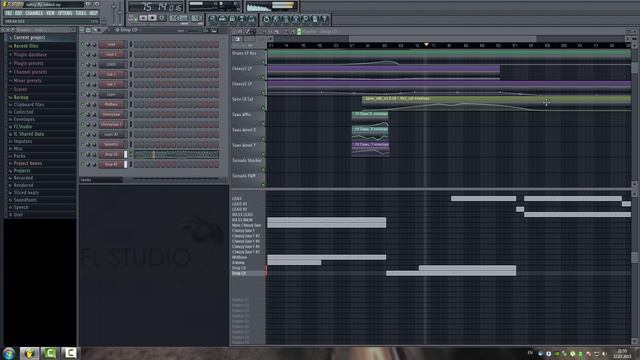Click the system tray clock

(x=622, y=354)
